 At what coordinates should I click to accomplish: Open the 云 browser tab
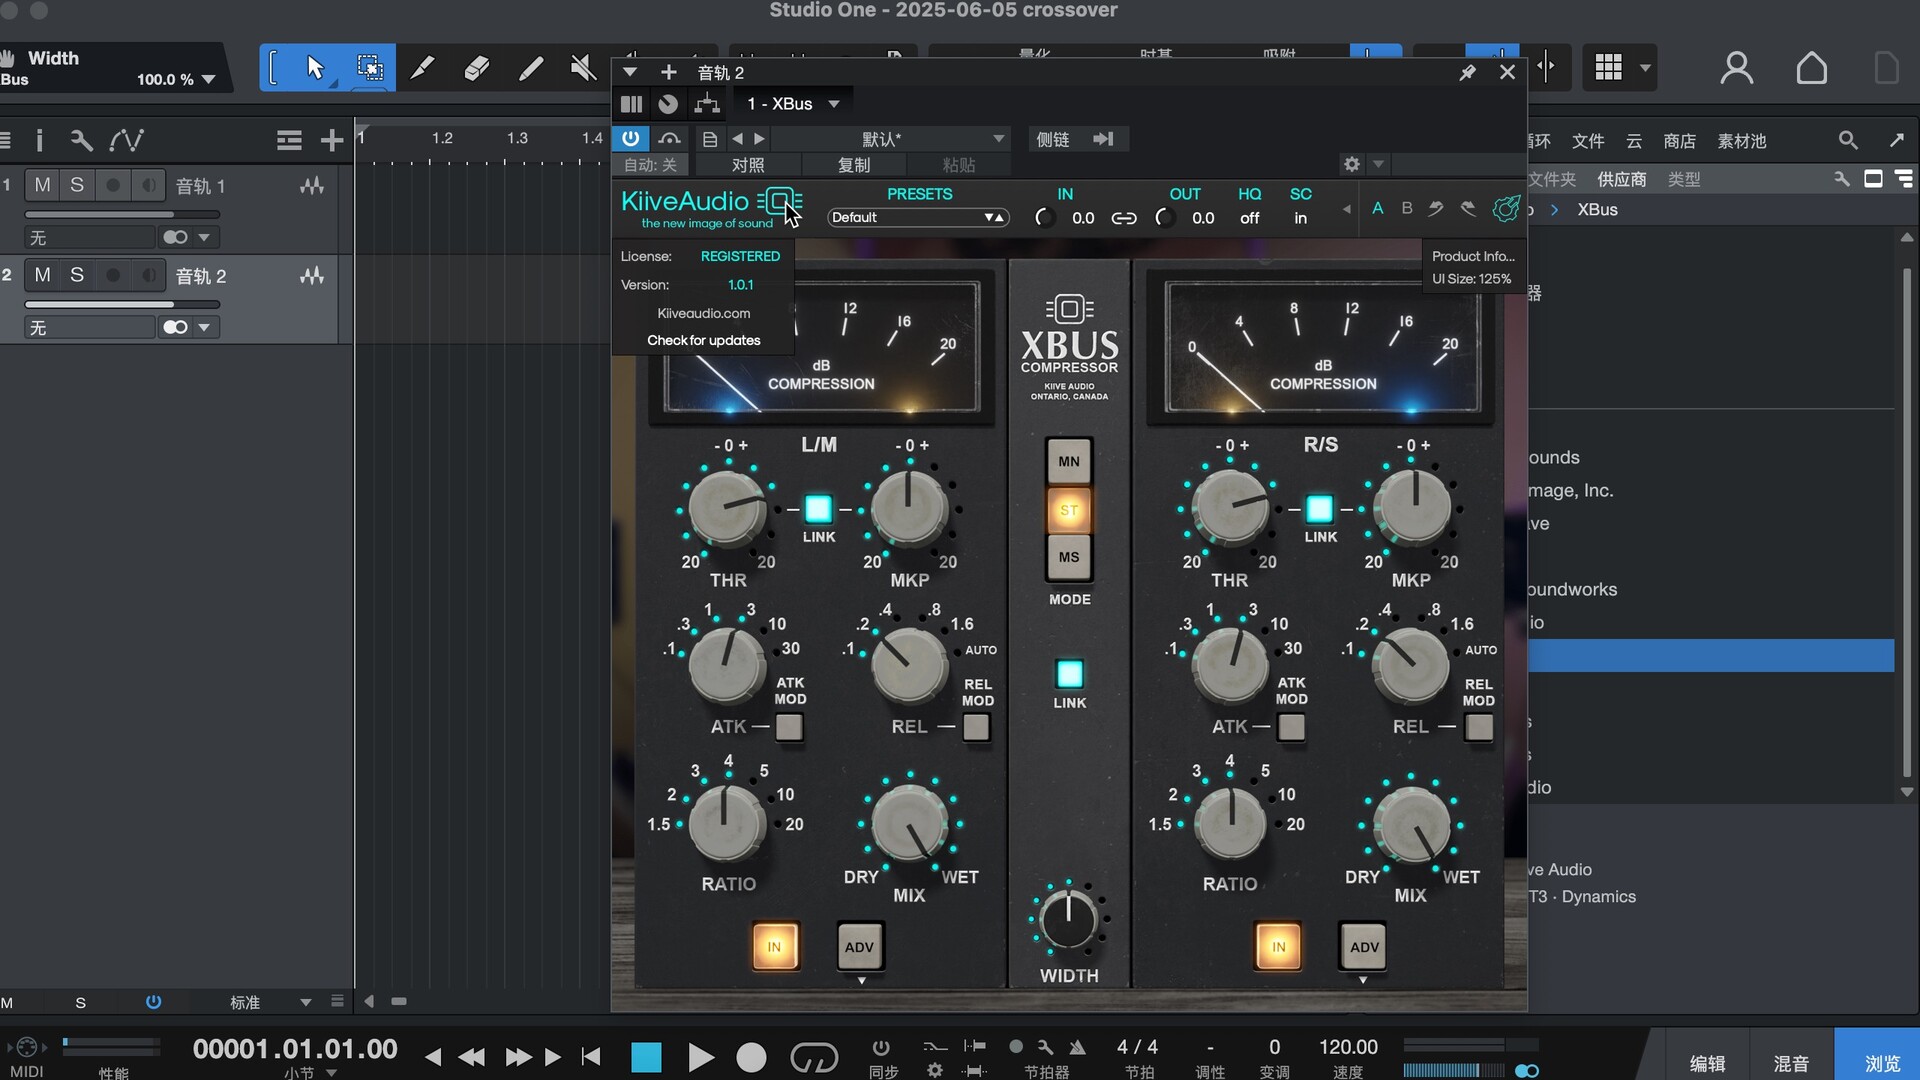coord(1634,141)
